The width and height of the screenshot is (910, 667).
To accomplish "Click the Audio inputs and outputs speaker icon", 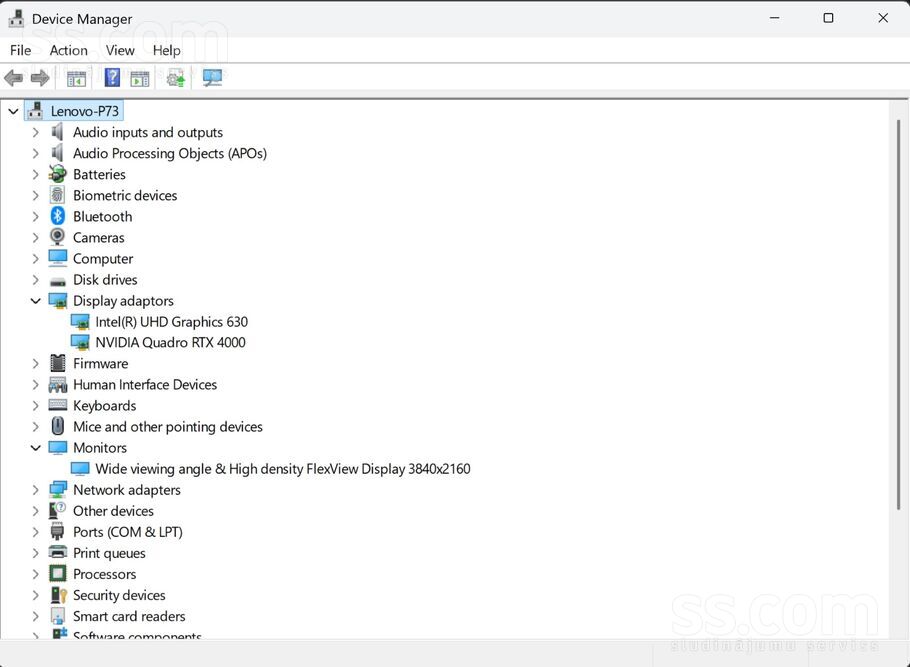I will [57, 132].
